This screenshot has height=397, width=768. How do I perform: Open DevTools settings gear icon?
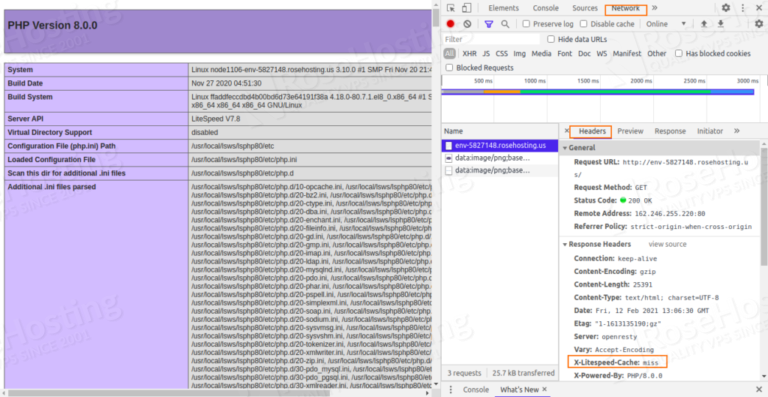click(x=726, y=8)
